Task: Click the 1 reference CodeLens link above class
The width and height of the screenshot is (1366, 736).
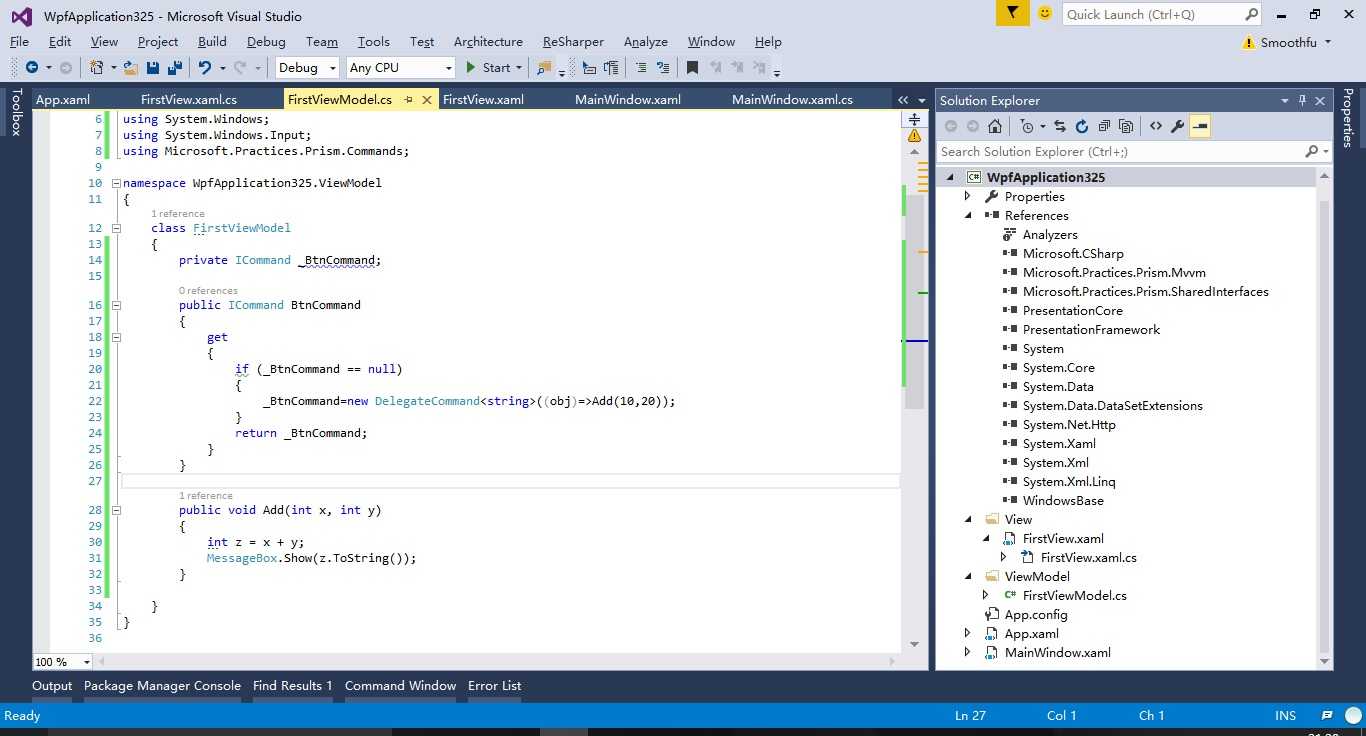Action: coord(178,214)
